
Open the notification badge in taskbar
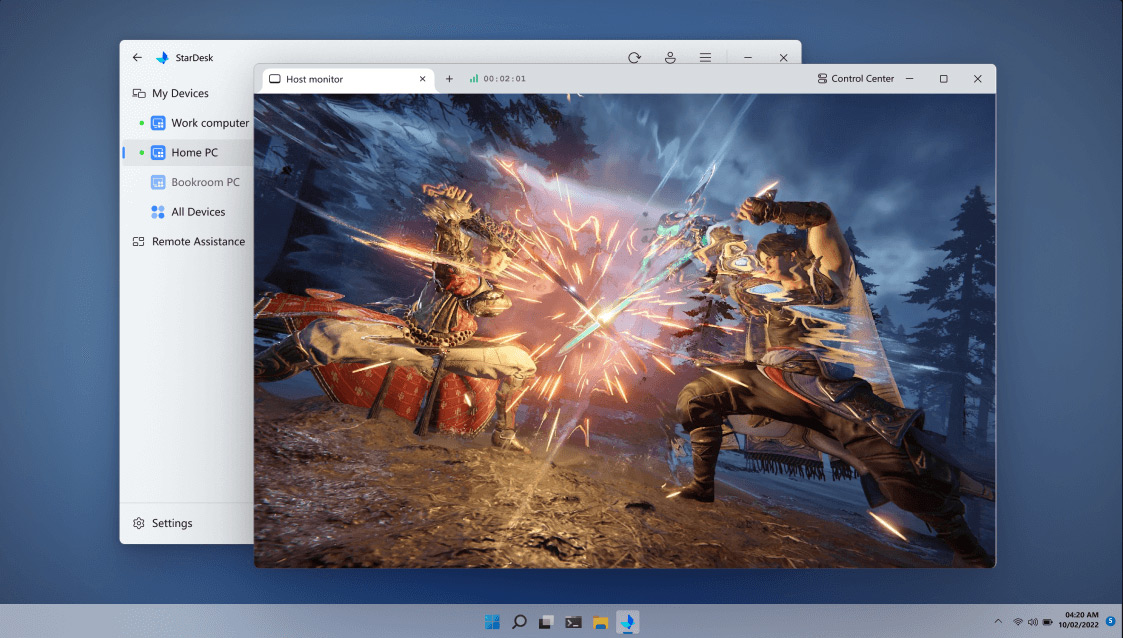point(1110,621)
